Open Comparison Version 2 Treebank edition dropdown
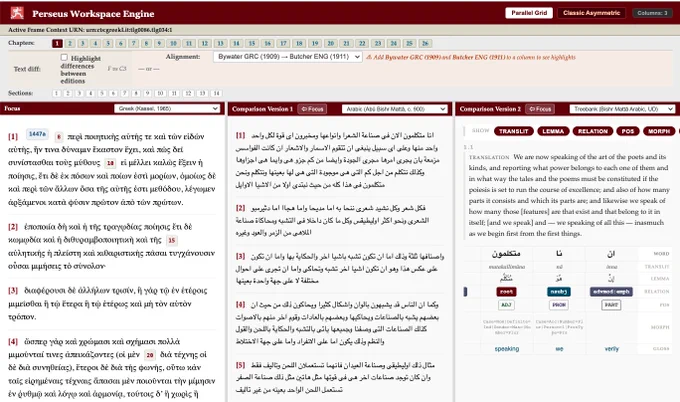Image resolution: width=680 pixels, height=402 pixels. tap(622, 109)
